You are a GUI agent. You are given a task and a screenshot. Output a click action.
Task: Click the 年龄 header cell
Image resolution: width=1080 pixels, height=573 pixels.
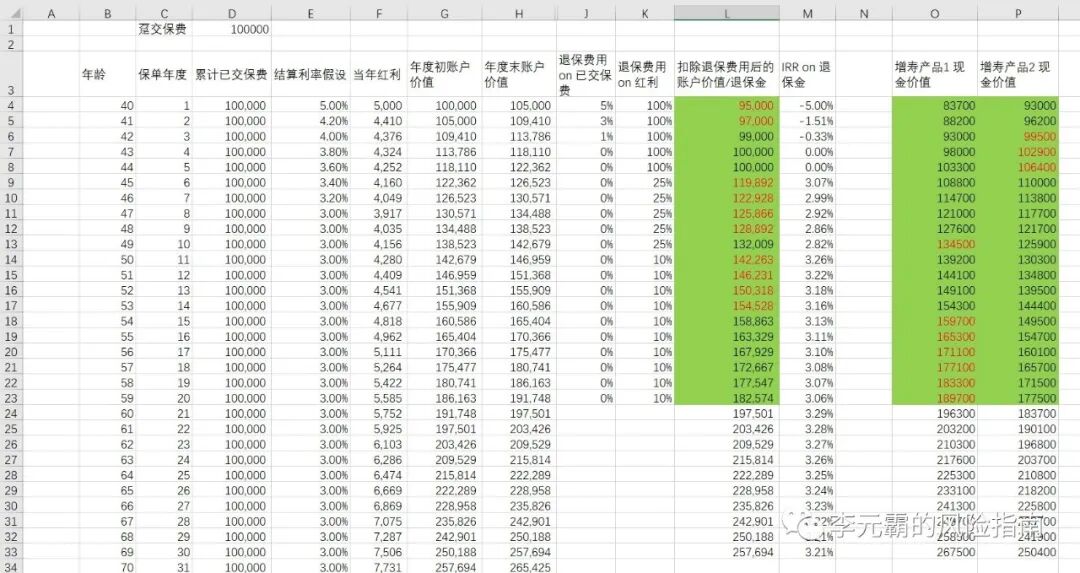[x=107, y=74]
